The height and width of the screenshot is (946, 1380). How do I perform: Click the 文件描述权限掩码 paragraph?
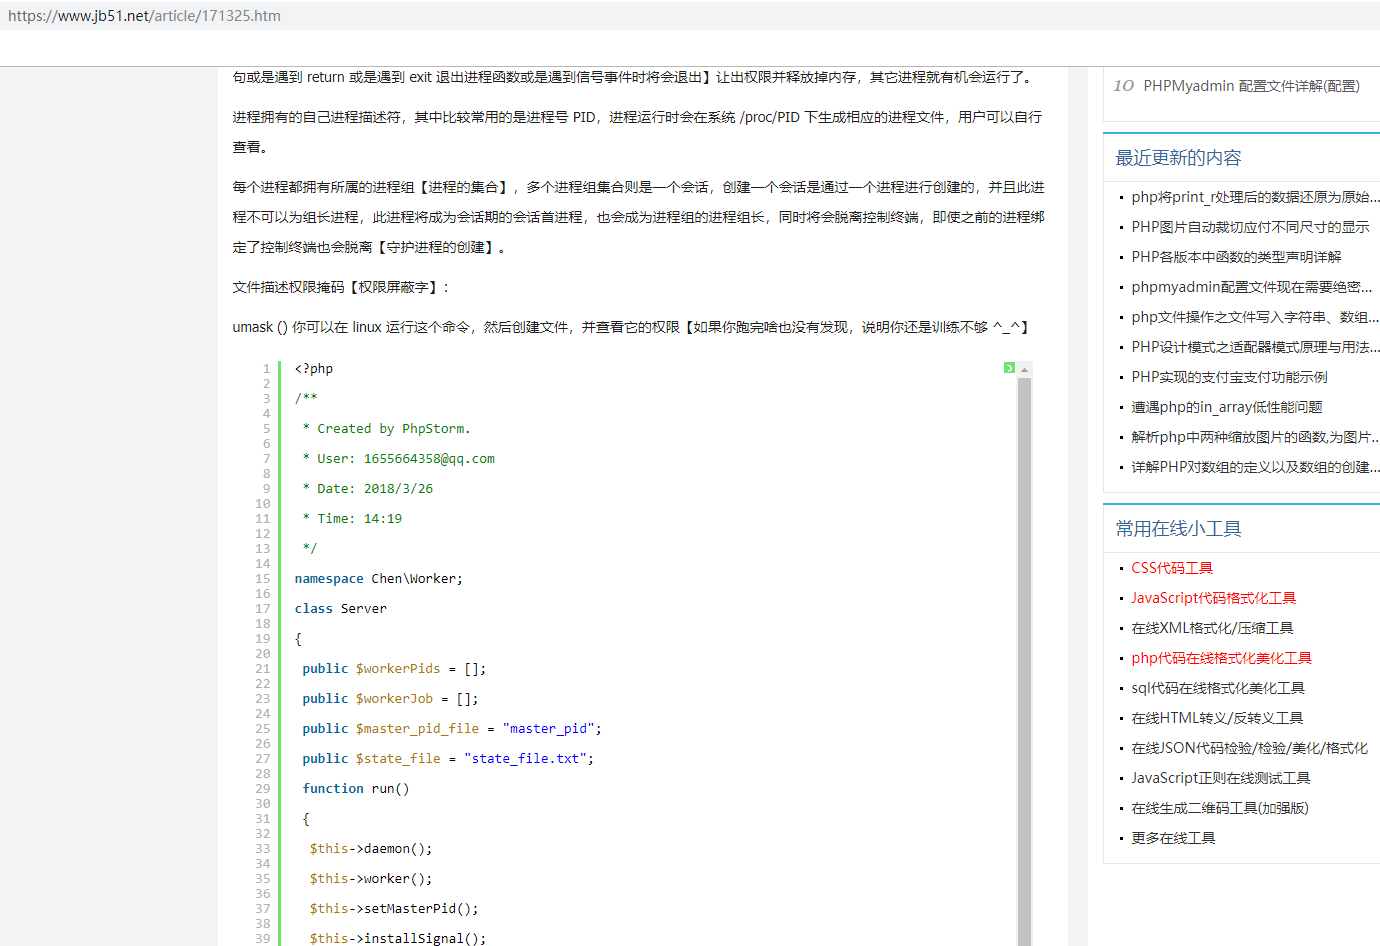tap(342, 287)
